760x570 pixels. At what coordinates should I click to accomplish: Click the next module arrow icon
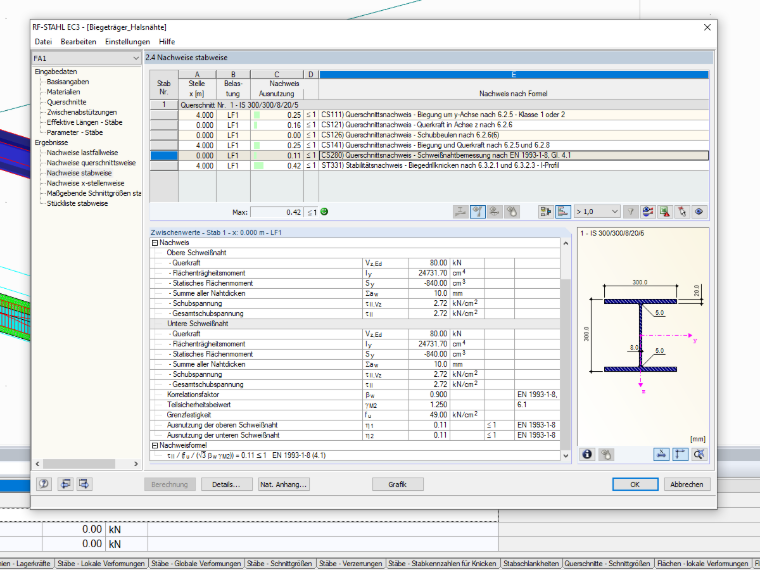click(x=83, y=484)
